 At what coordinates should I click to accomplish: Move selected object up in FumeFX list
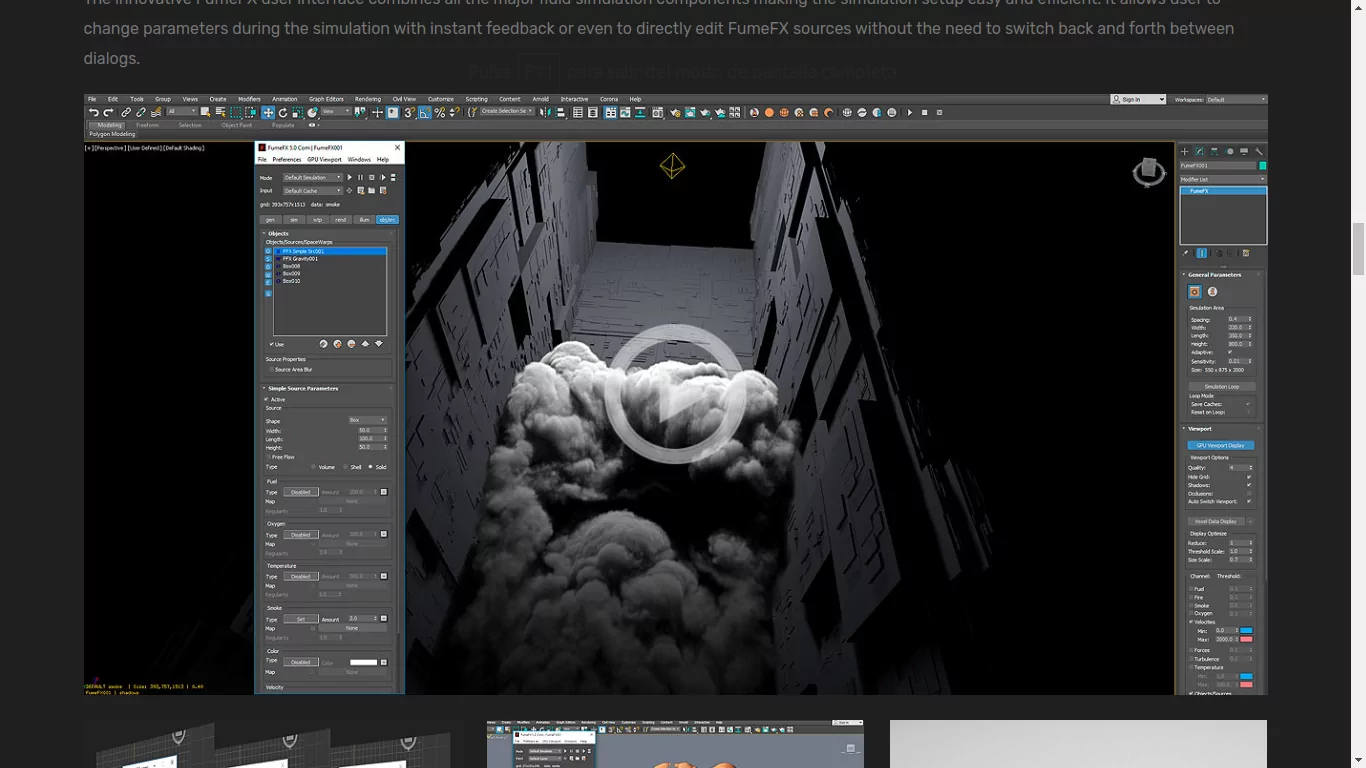pos(365,344)
